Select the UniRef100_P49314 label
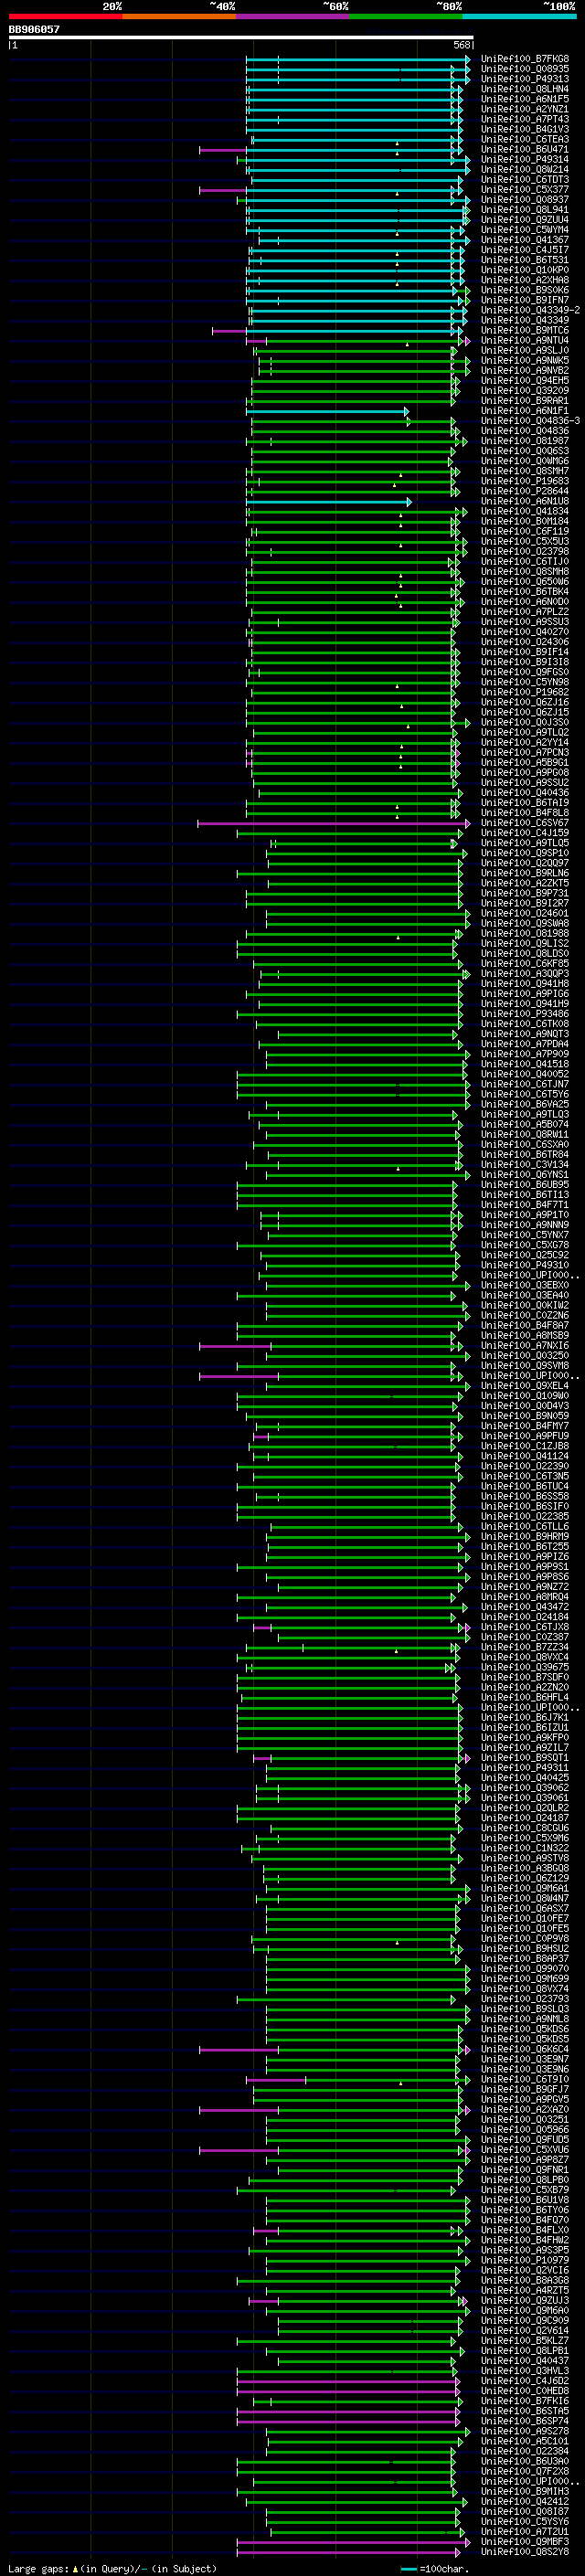Screen dimensions: 585x2576 [525, 159]
